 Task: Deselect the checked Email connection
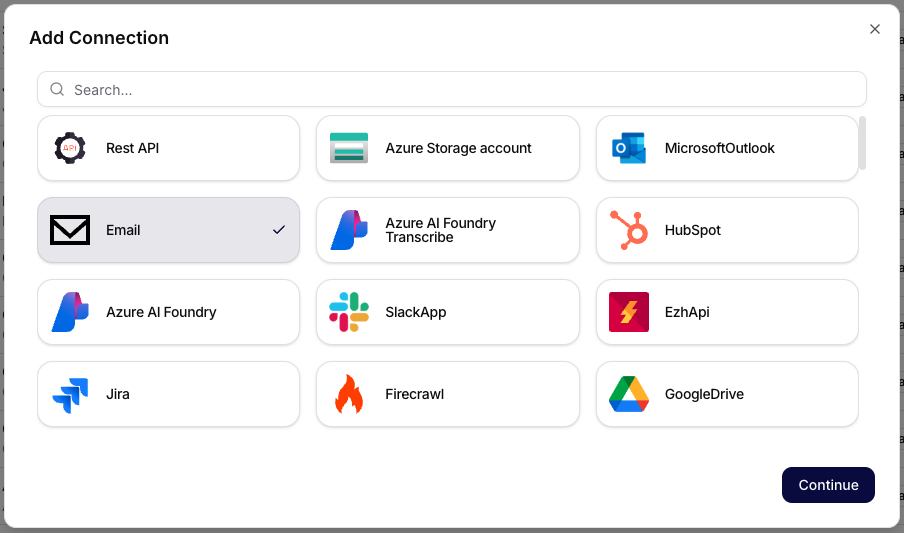pyautogui.click(x=168, y=230)
